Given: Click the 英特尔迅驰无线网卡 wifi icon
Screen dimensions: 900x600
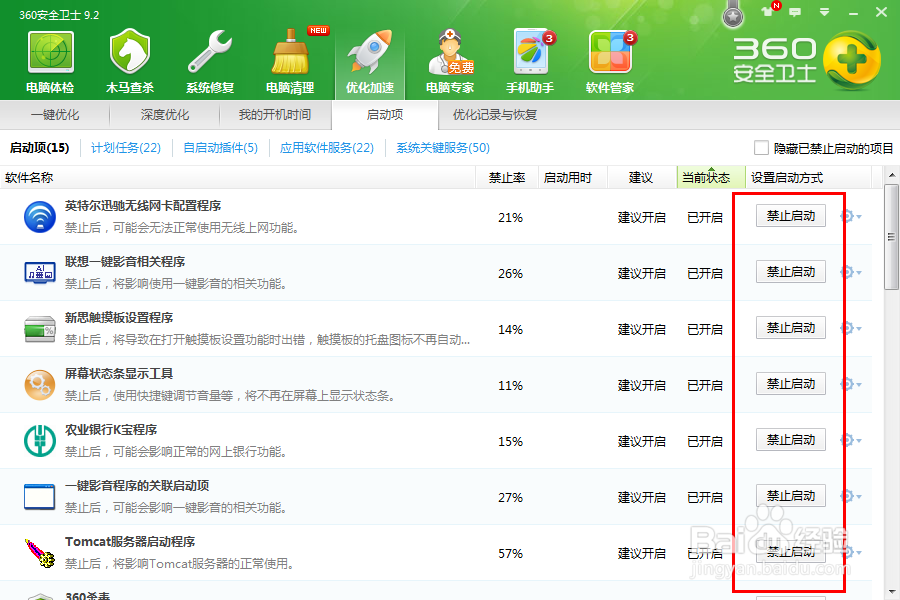Looking at the screenshot, I should (40, 217).
